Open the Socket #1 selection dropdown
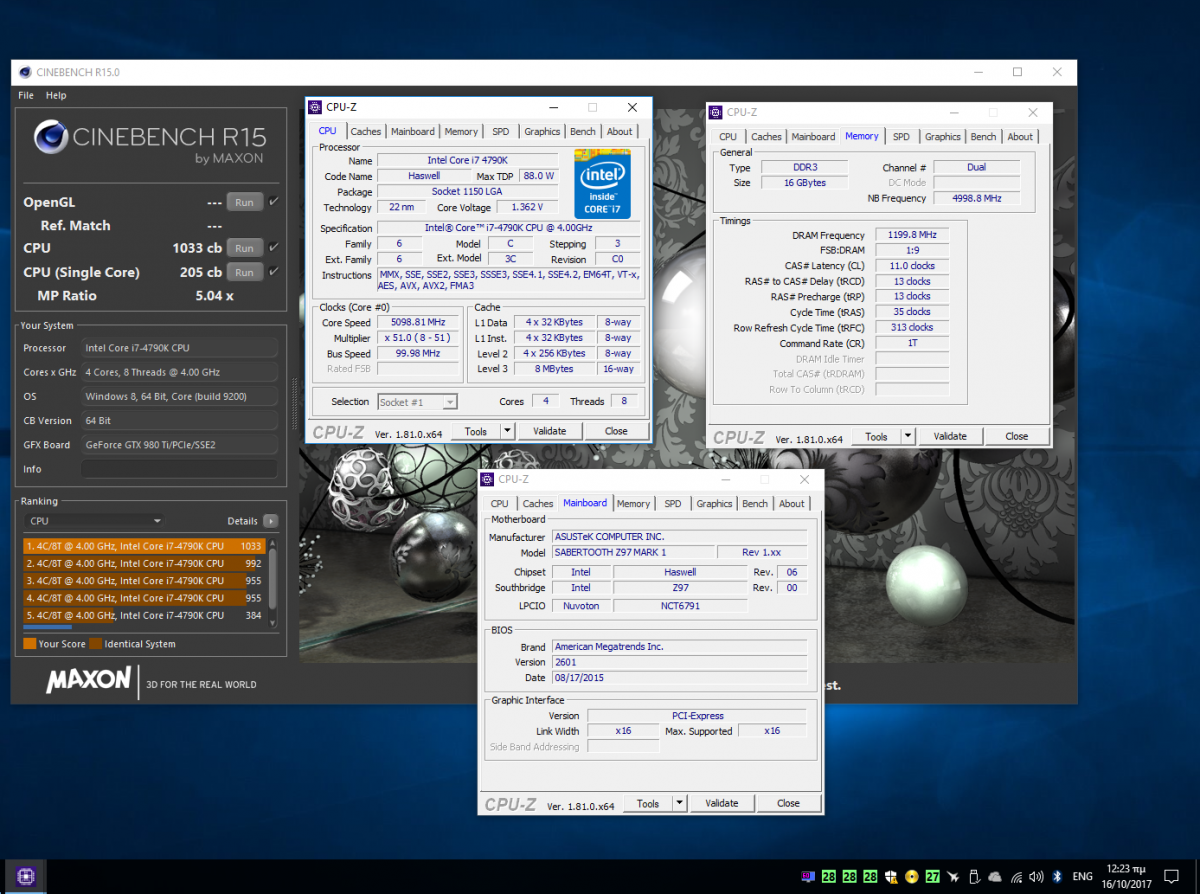This screenshot has width=1200, height=894. [x=417, y=401]
